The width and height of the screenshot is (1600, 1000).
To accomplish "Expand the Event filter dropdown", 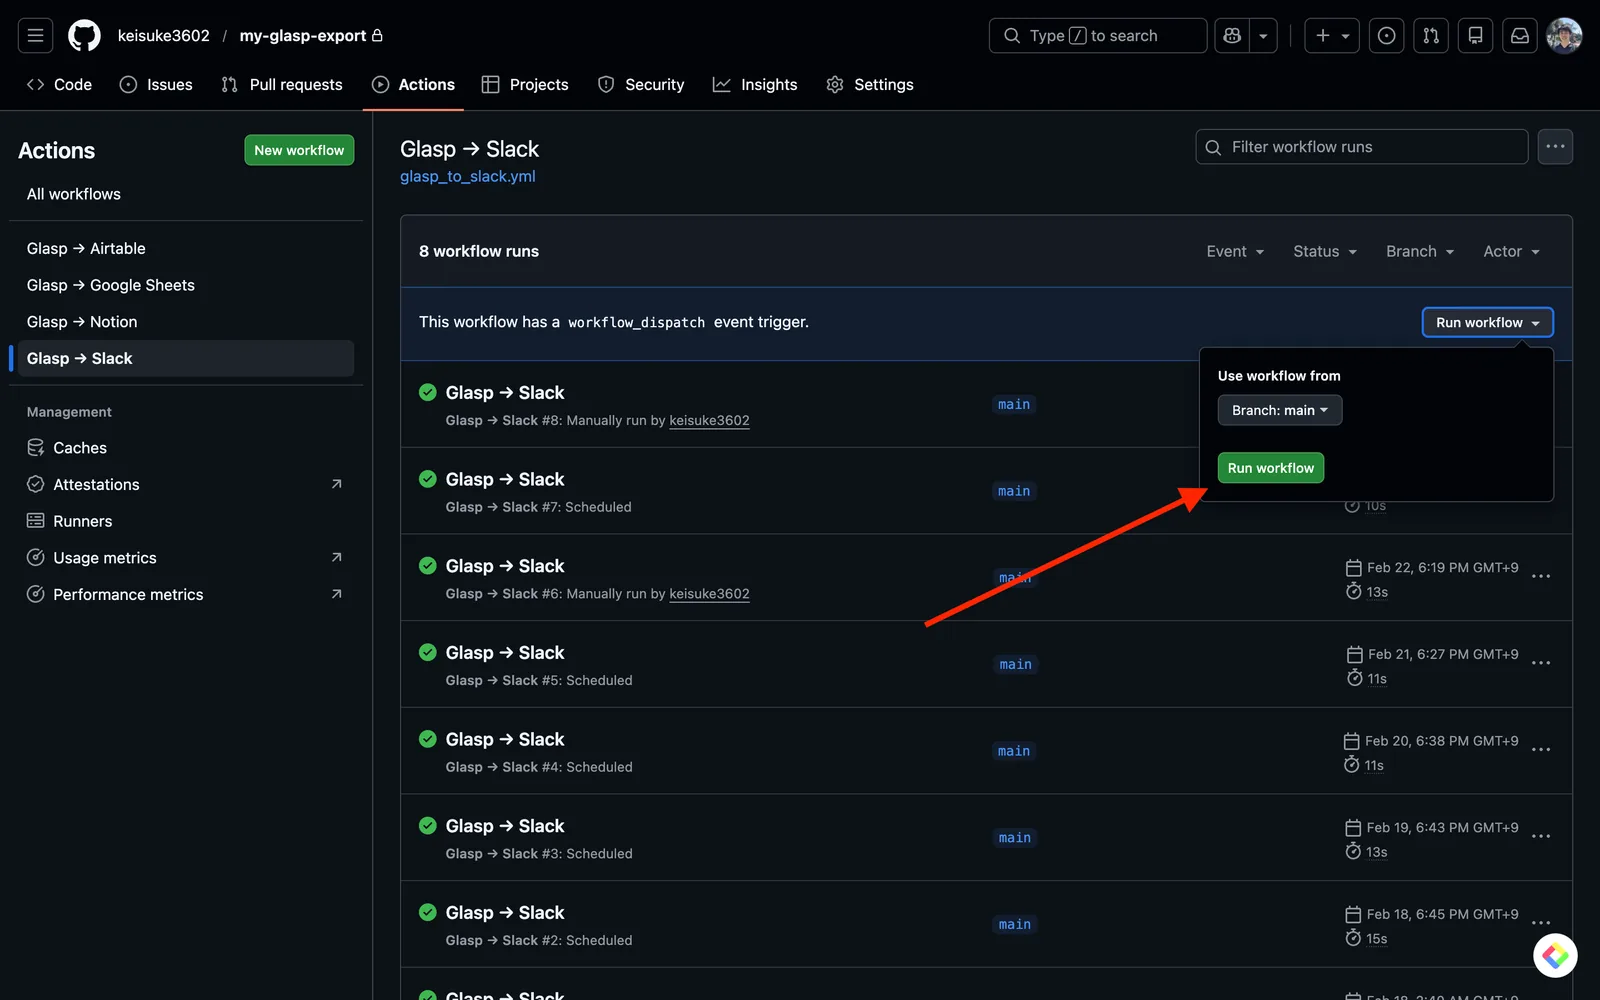I will tap(1235, 252).
